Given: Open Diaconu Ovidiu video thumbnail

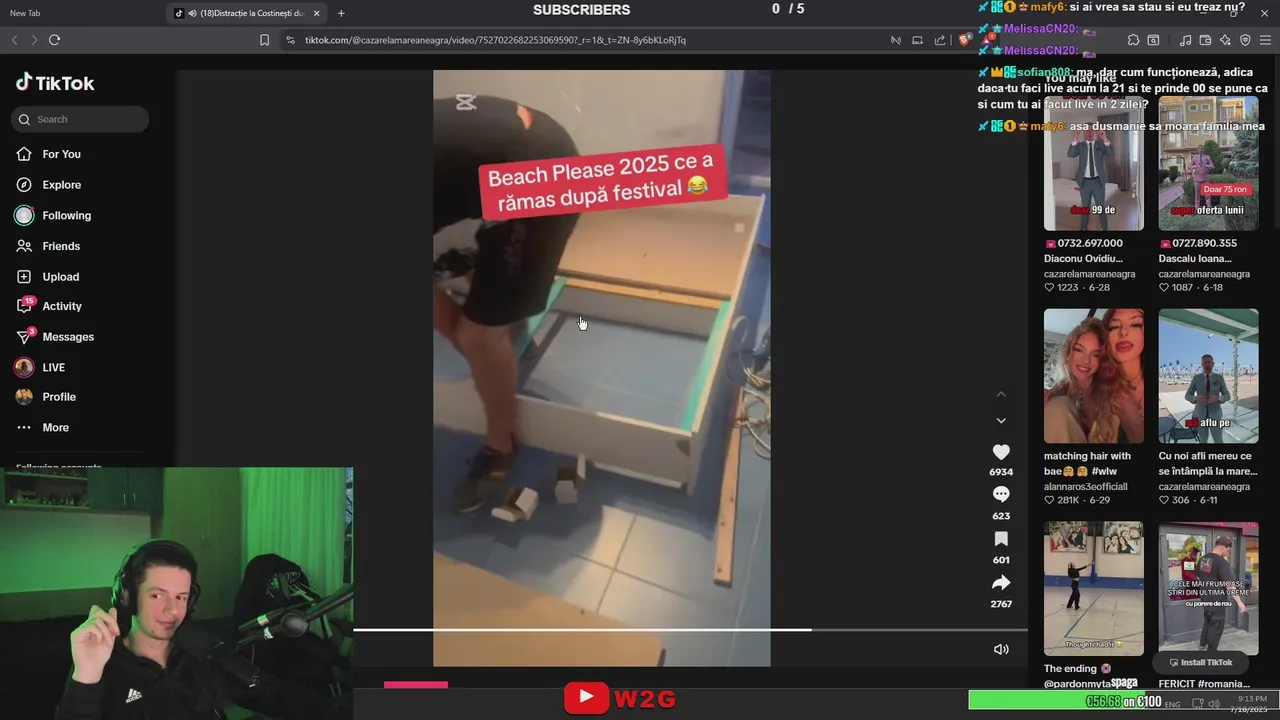Looking at the screenshot, I should tap(1094, 164).
